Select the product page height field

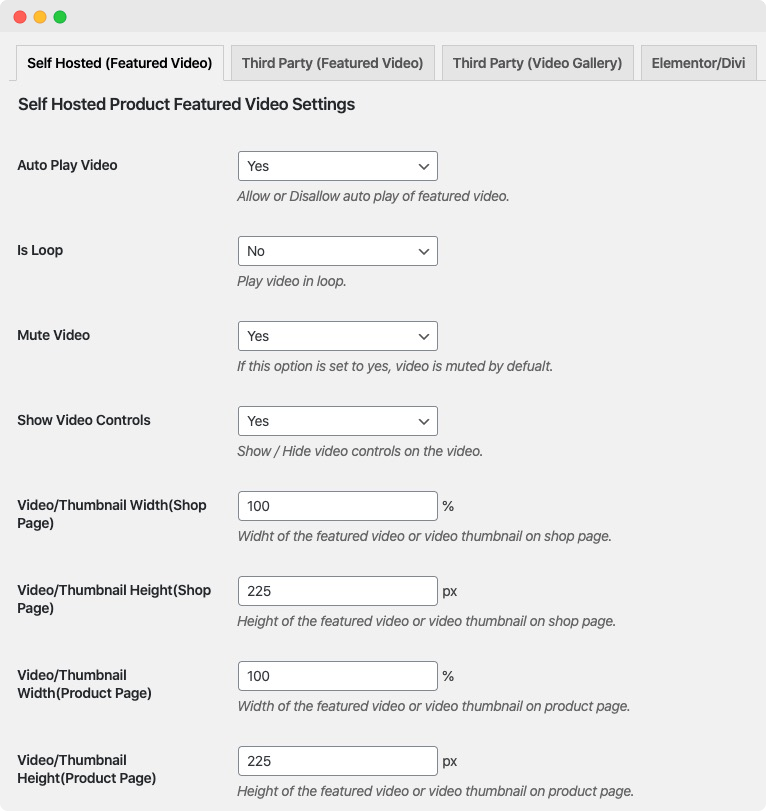(337, 761)
